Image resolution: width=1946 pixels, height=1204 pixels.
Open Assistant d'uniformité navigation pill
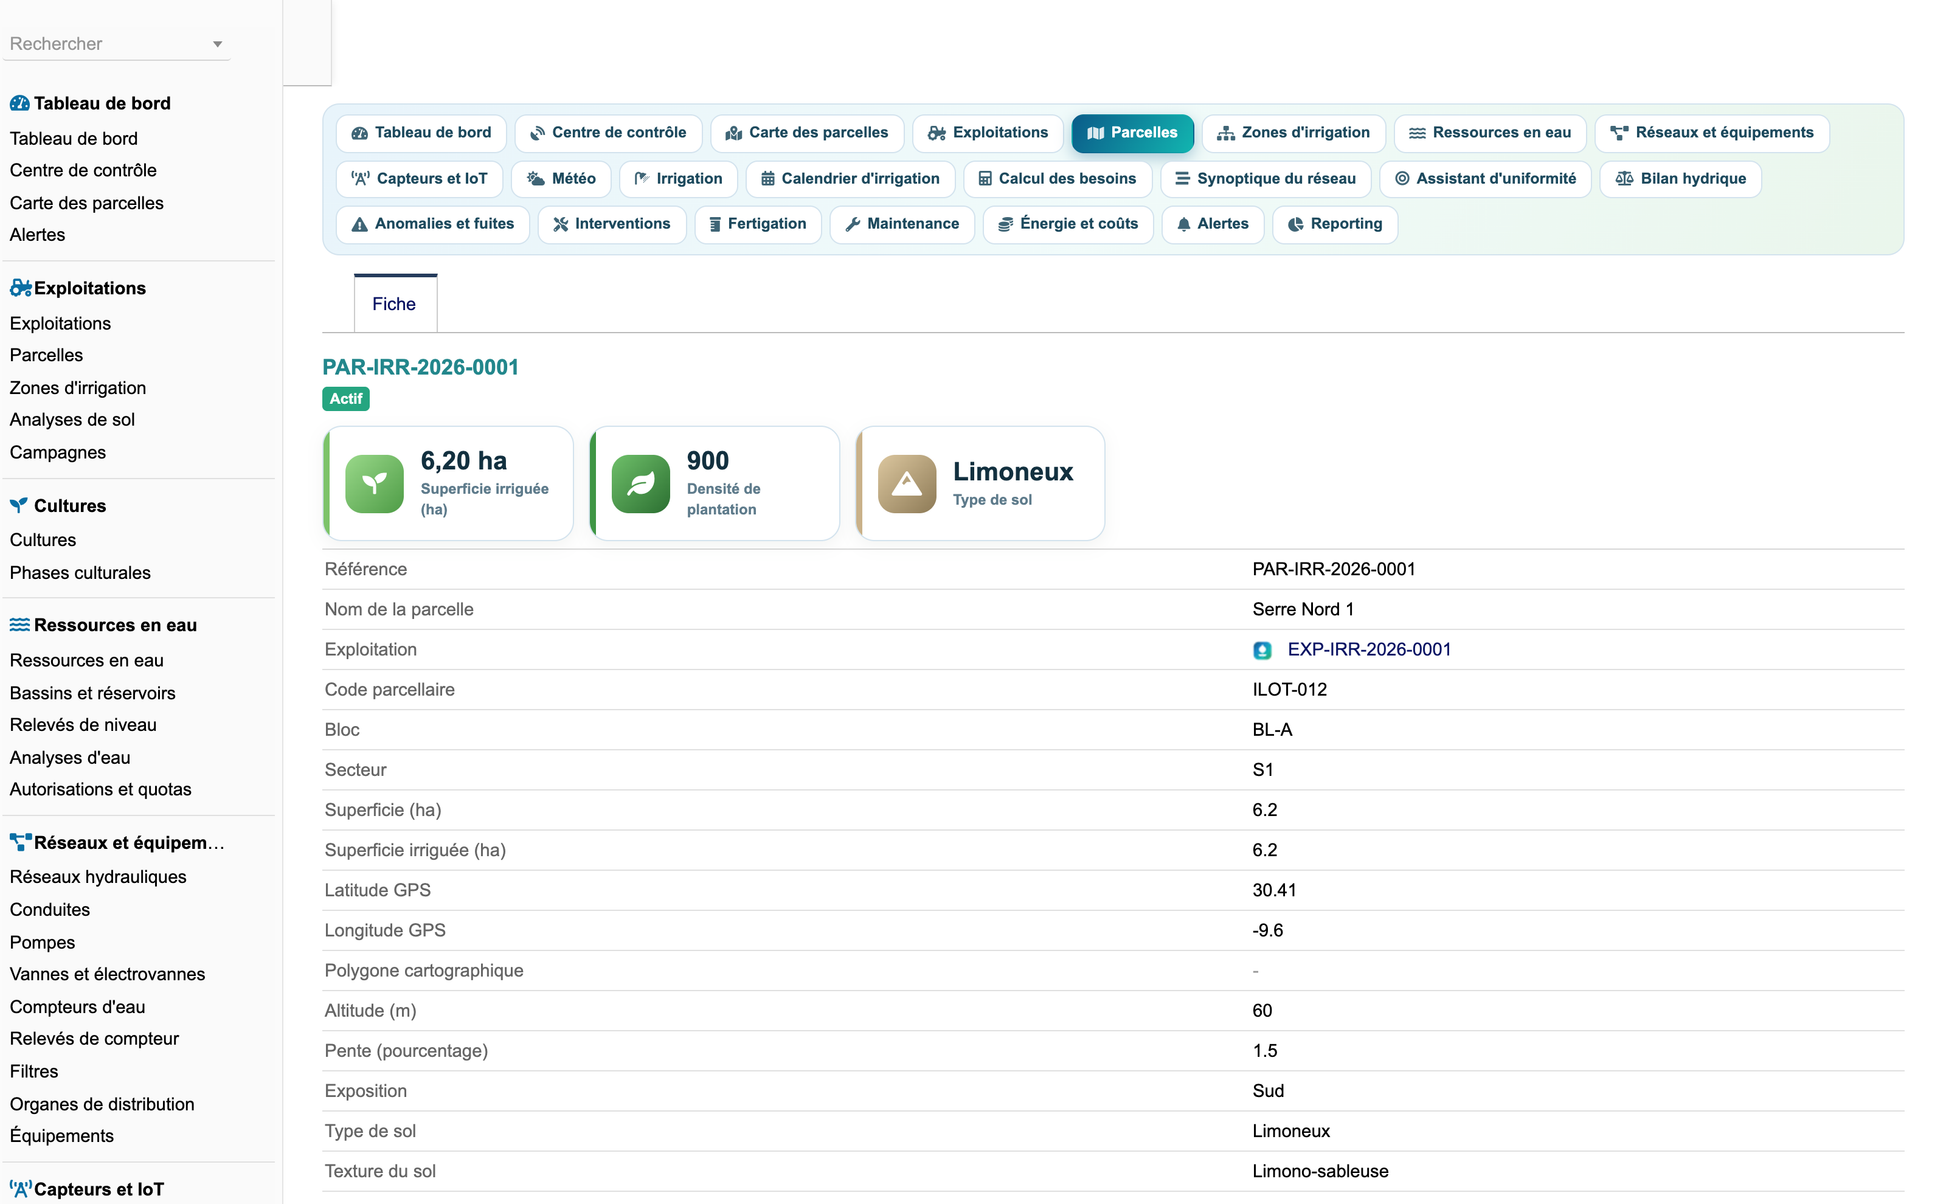click(x=1485, y=179)
